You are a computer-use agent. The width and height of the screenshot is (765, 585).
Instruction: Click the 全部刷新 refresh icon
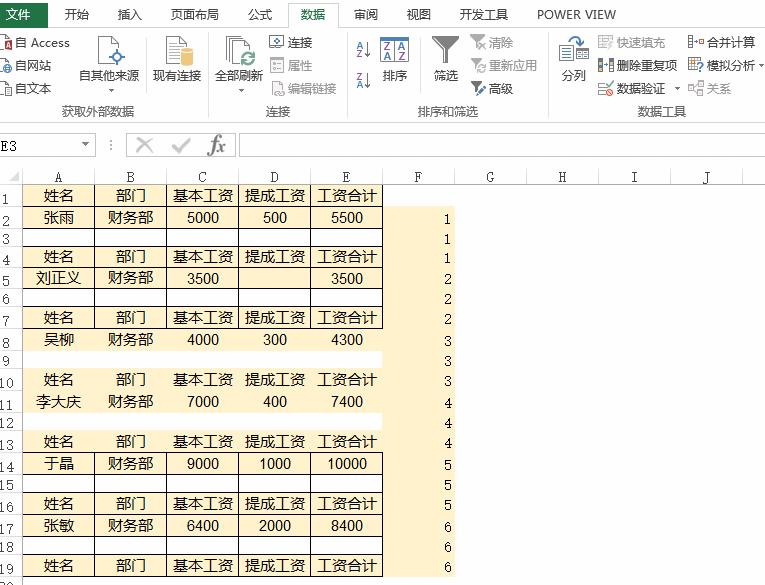click(x=240, y=50)
